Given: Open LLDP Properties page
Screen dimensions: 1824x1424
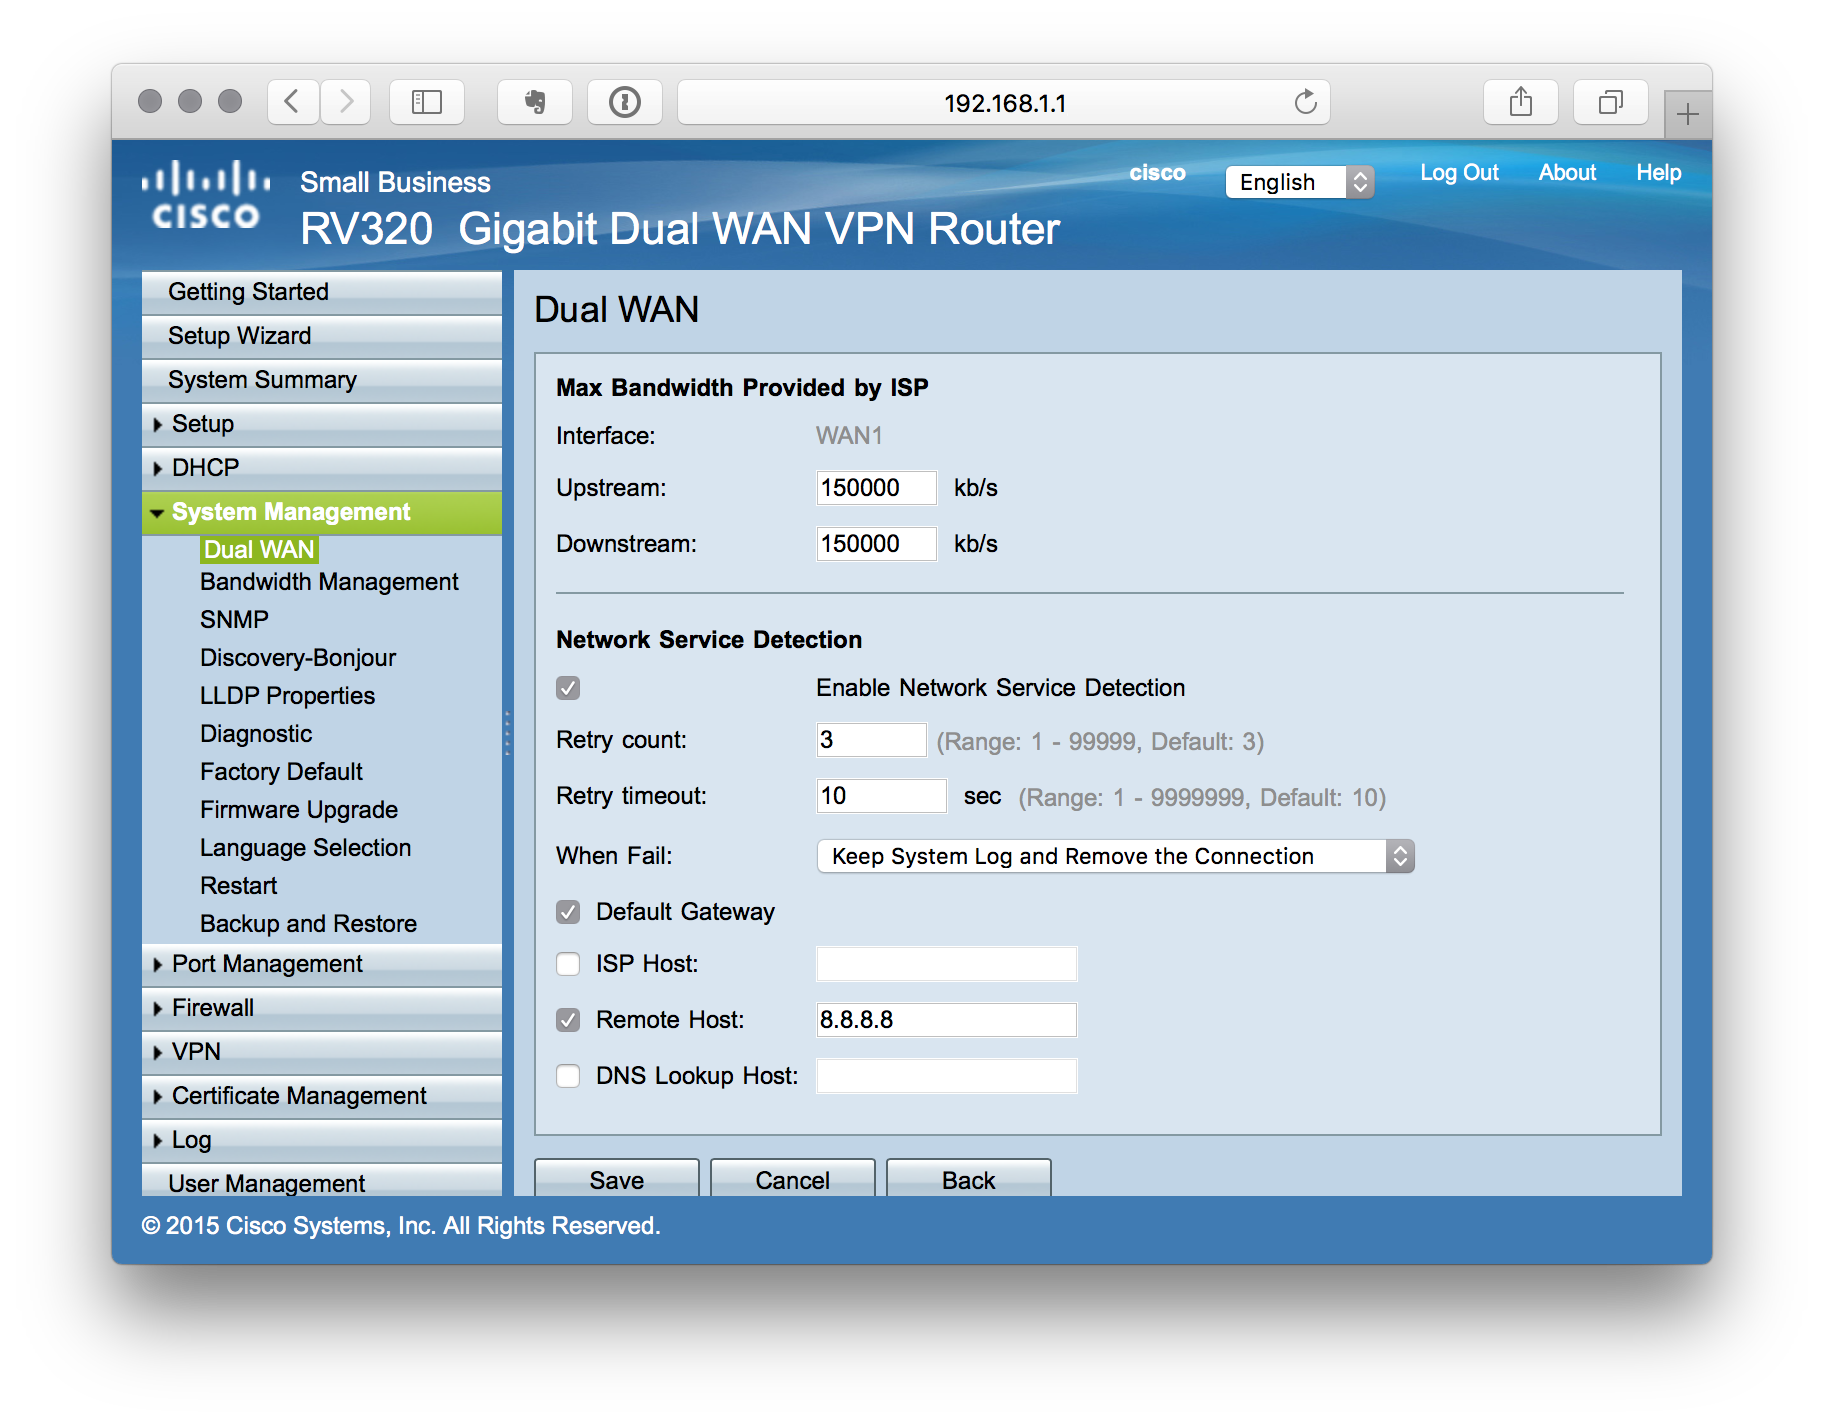Looking at the screenshot, I should pyautogui.click(x=287, y=696).
